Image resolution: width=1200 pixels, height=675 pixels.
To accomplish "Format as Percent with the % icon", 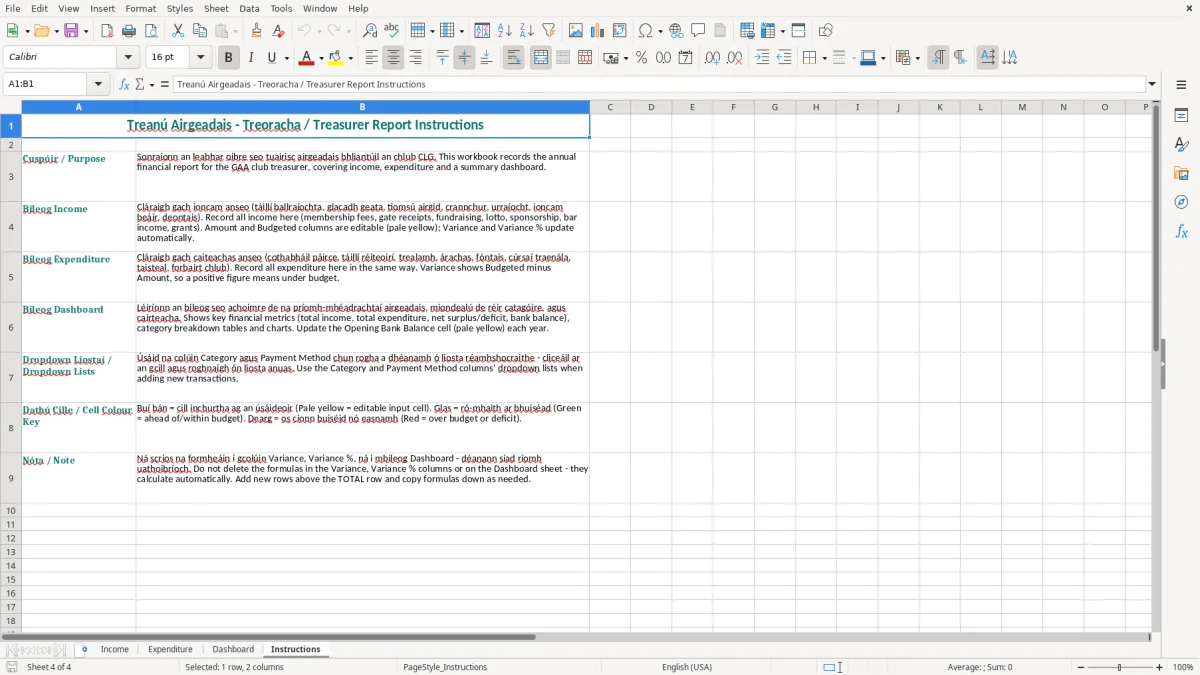I will (641, 58).
